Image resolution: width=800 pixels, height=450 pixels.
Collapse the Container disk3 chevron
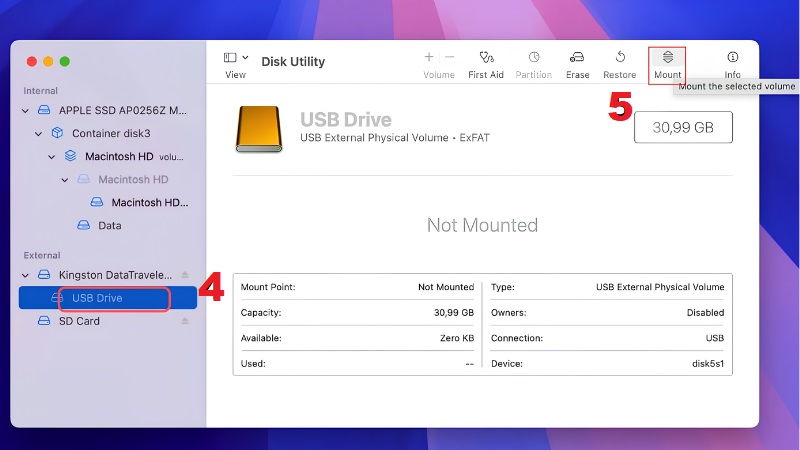click(38, 134)
